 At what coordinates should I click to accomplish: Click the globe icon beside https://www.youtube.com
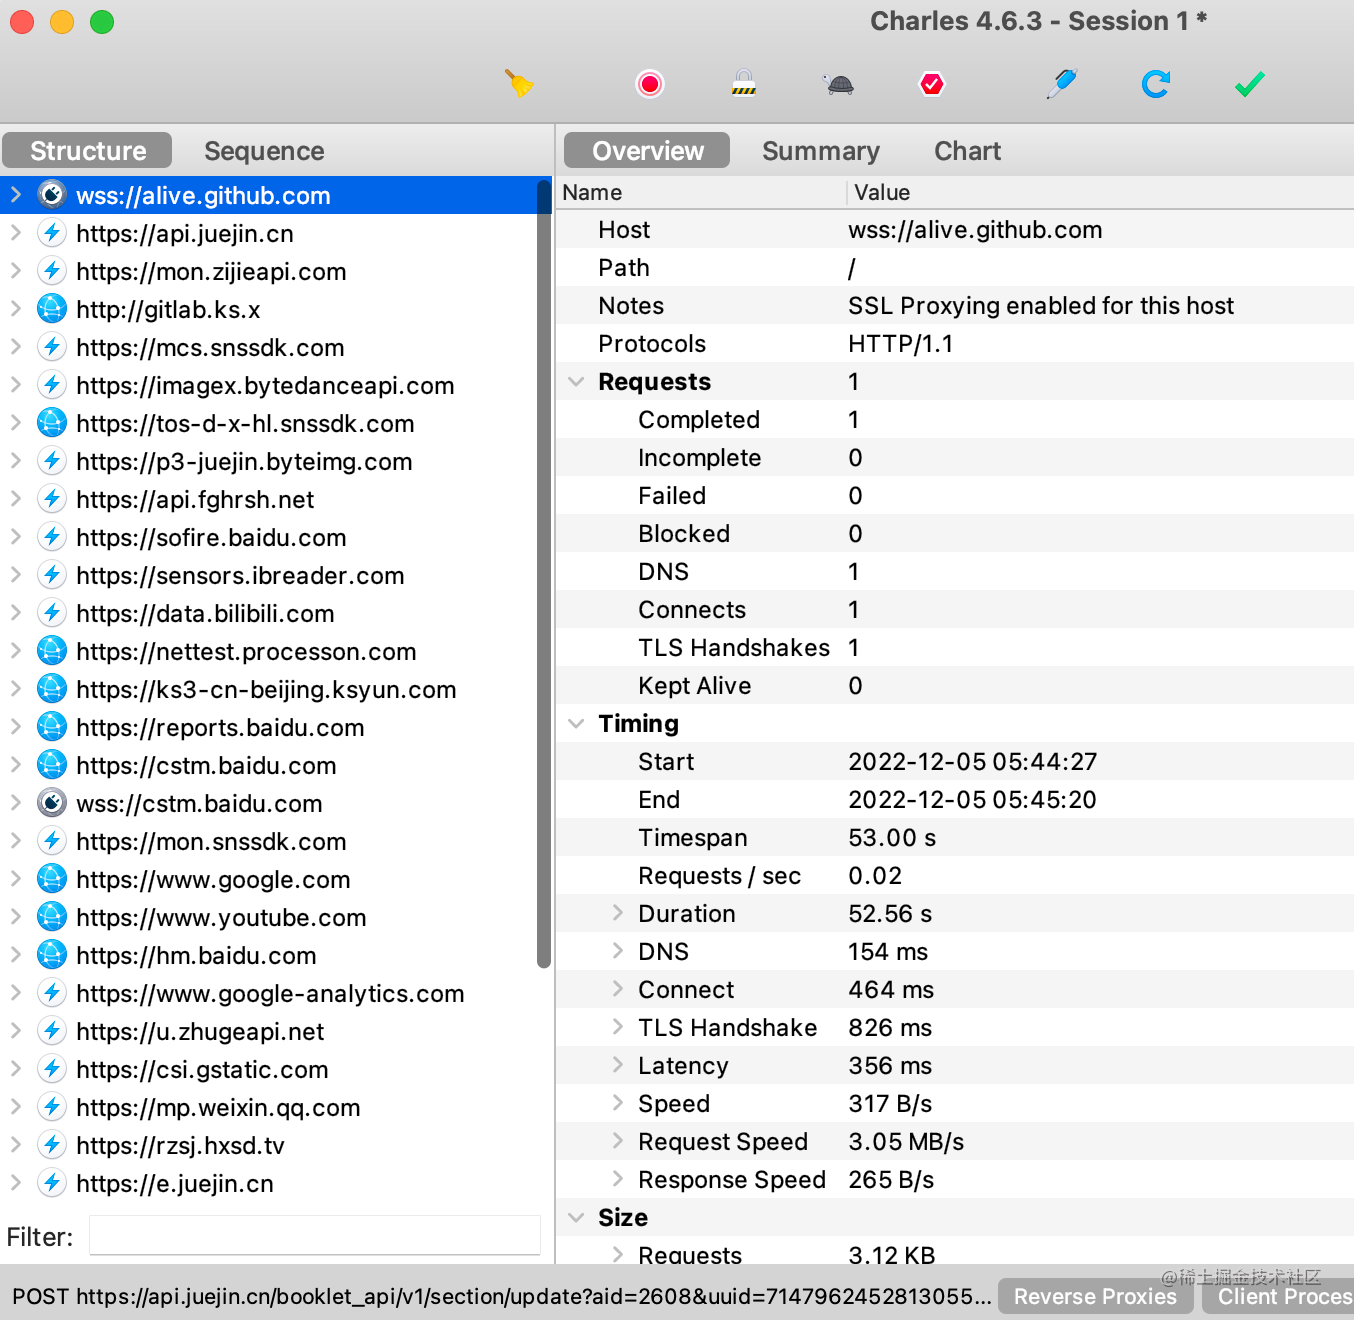52,917
